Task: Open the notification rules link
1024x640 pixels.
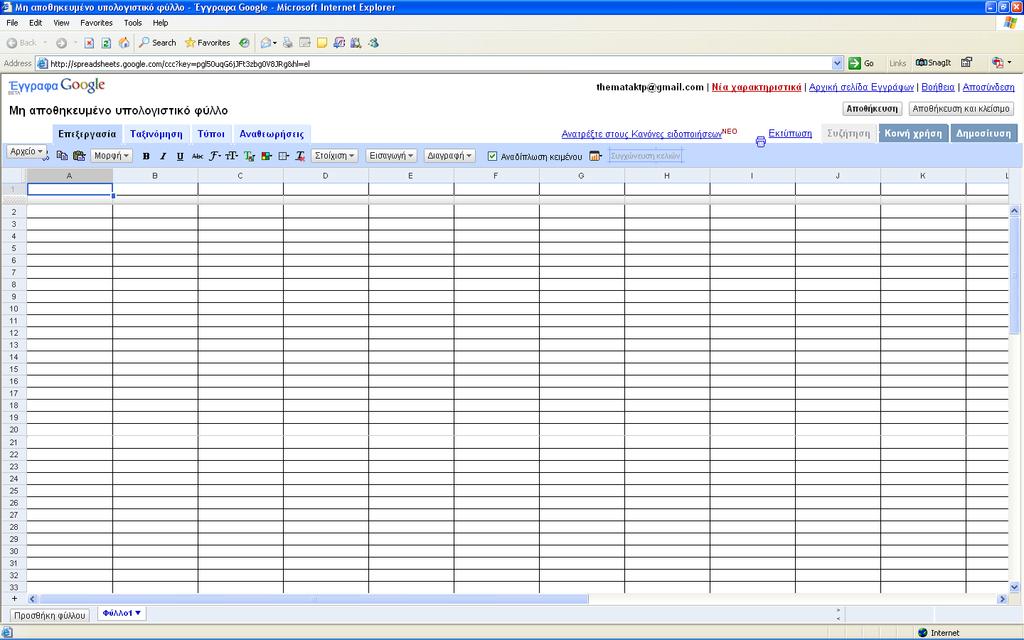Action: [641, 134]
